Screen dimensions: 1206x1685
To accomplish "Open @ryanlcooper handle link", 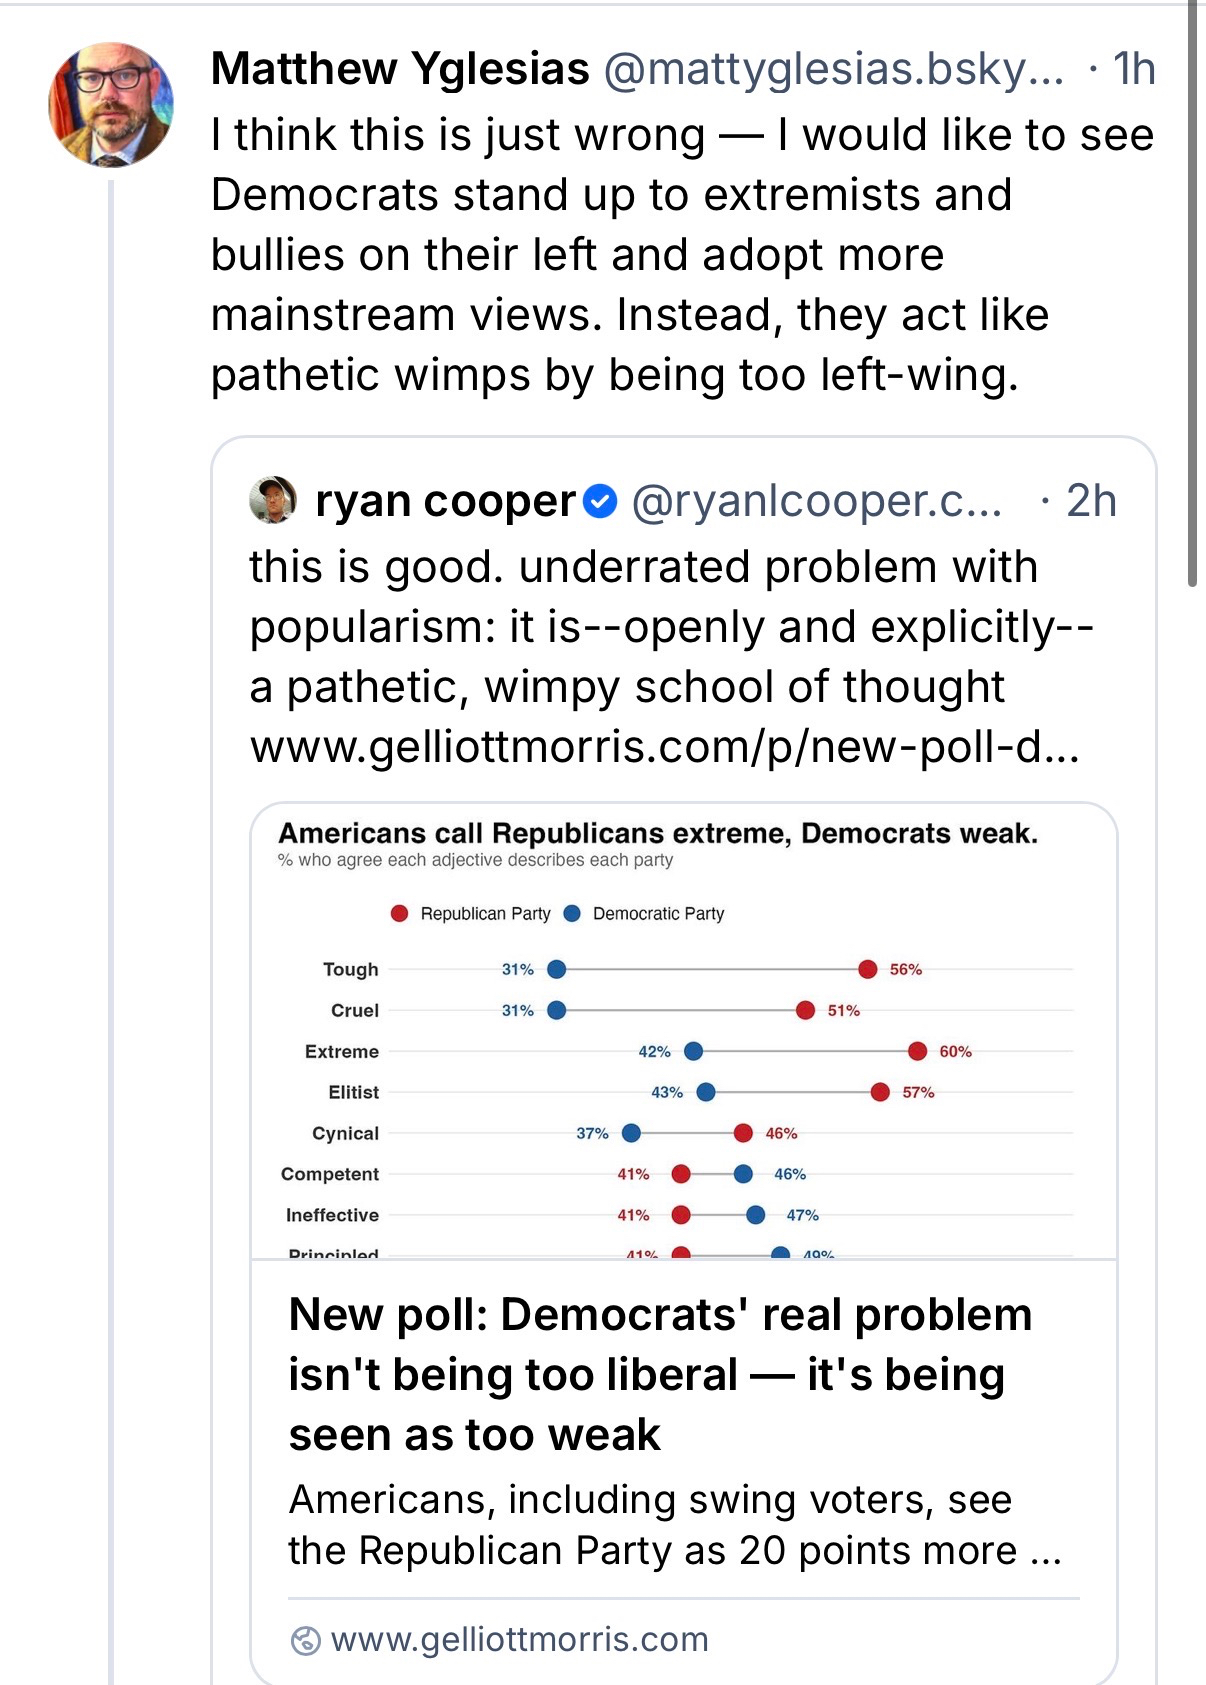I will (x=816, y=501).
